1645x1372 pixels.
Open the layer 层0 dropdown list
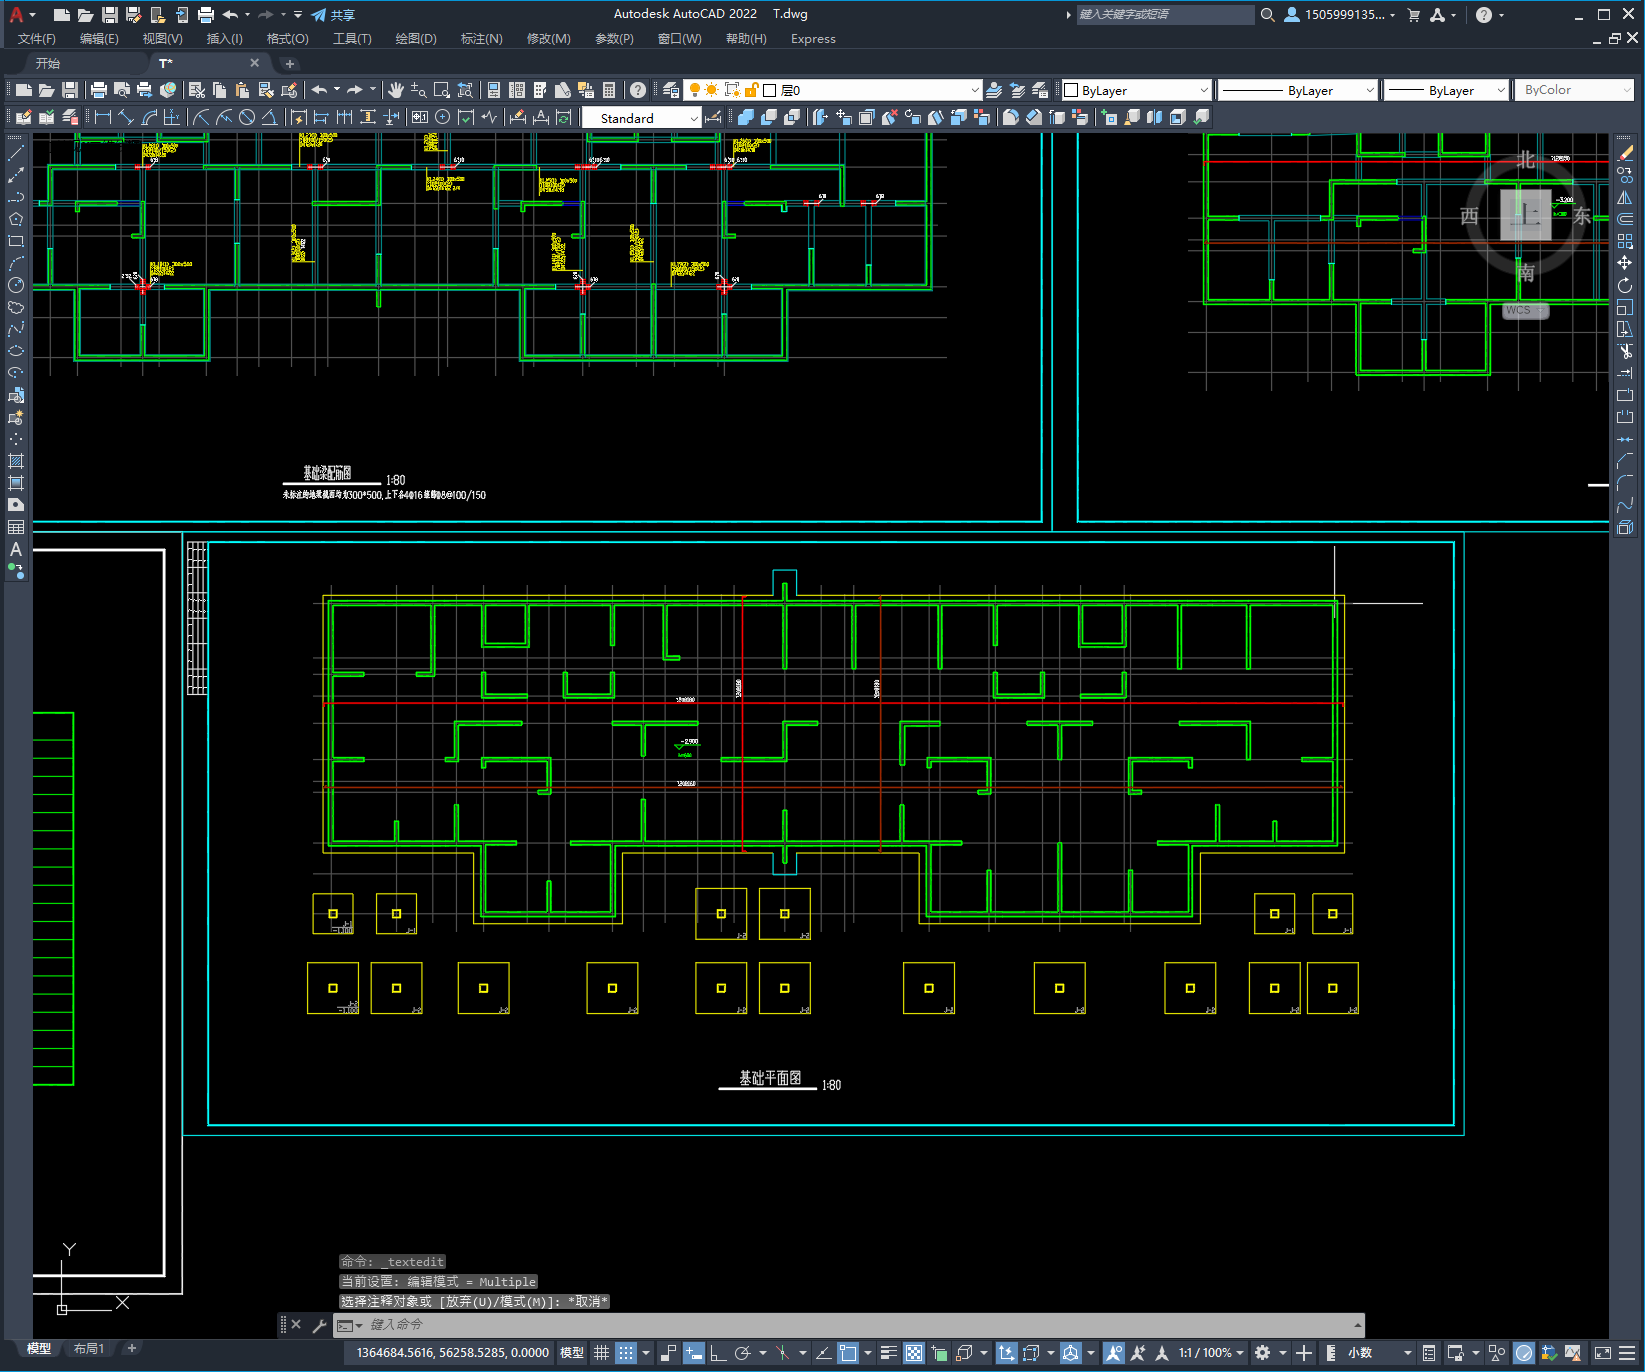(x=974, y=90)
